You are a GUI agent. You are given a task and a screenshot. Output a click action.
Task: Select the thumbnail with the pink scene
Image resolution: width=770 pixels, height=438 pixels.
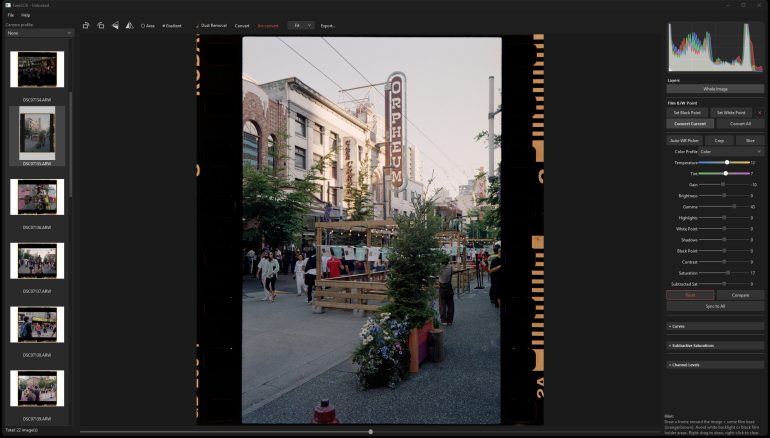(37, 197)
